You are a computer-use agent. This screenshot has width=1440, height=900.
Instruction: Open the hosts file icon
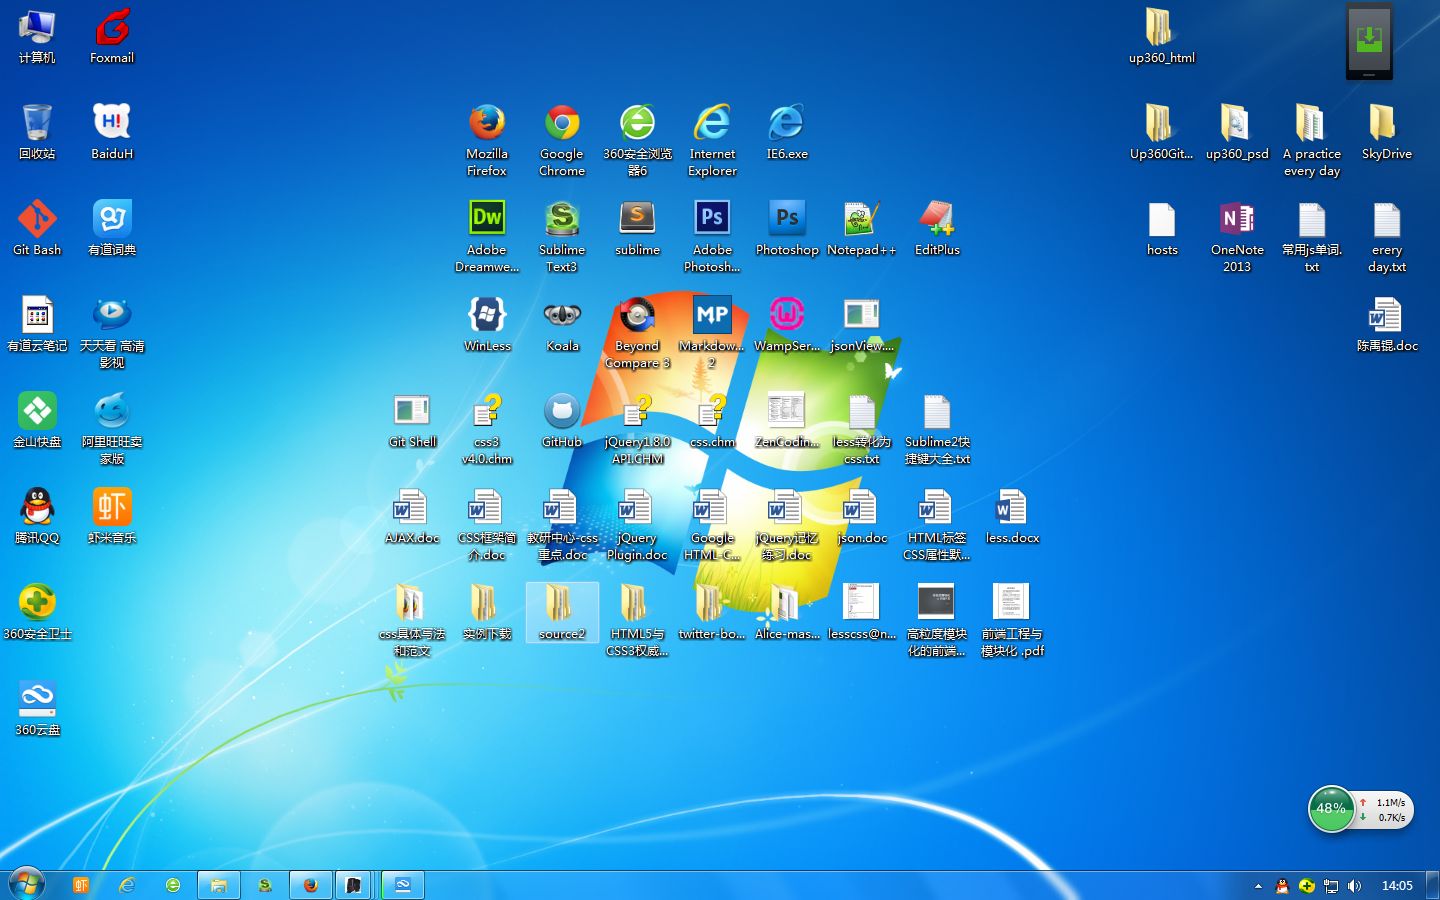[1162, 228]
